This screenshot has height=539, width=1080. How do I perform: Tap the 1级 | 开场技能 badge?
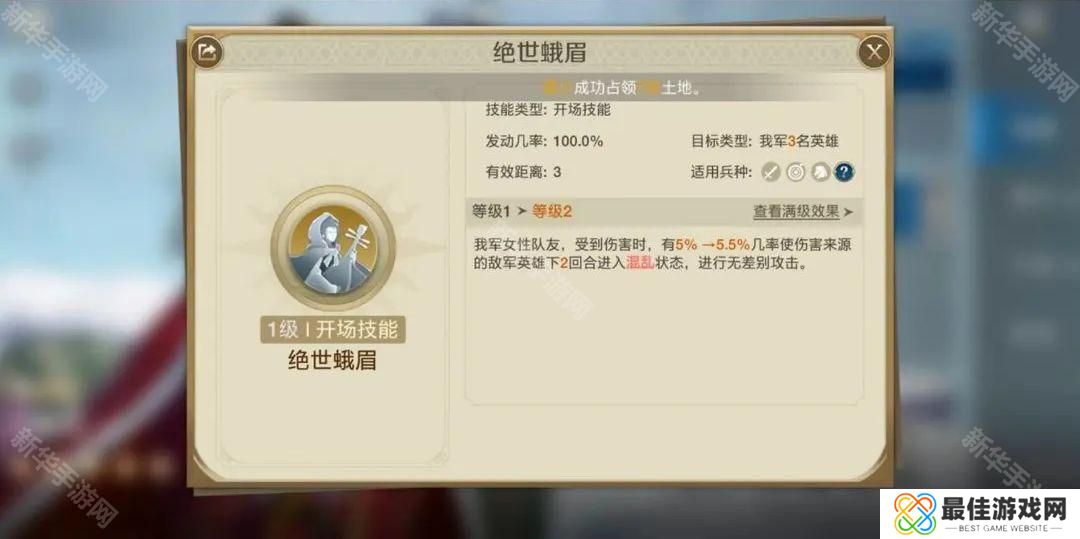pyautogui.click(x=333, y=330)
